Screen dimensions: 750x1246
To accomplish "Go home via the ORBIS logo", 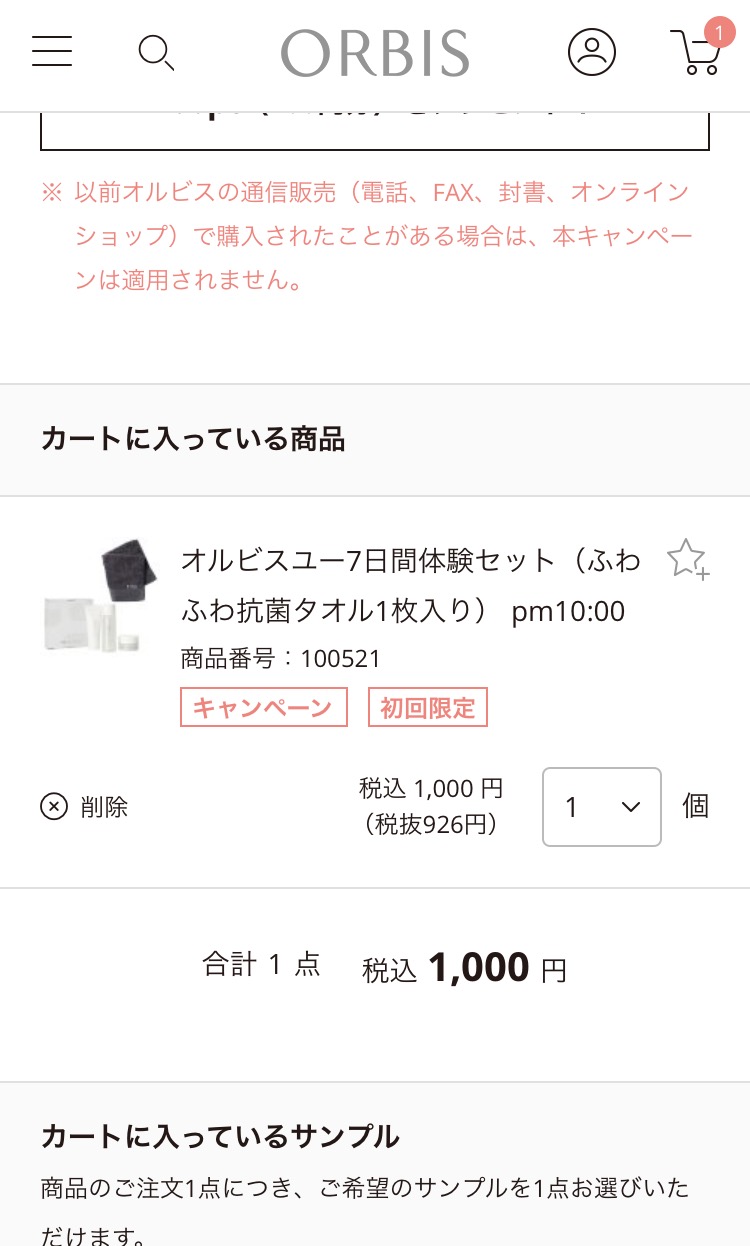I will click(x=375, y=53).
